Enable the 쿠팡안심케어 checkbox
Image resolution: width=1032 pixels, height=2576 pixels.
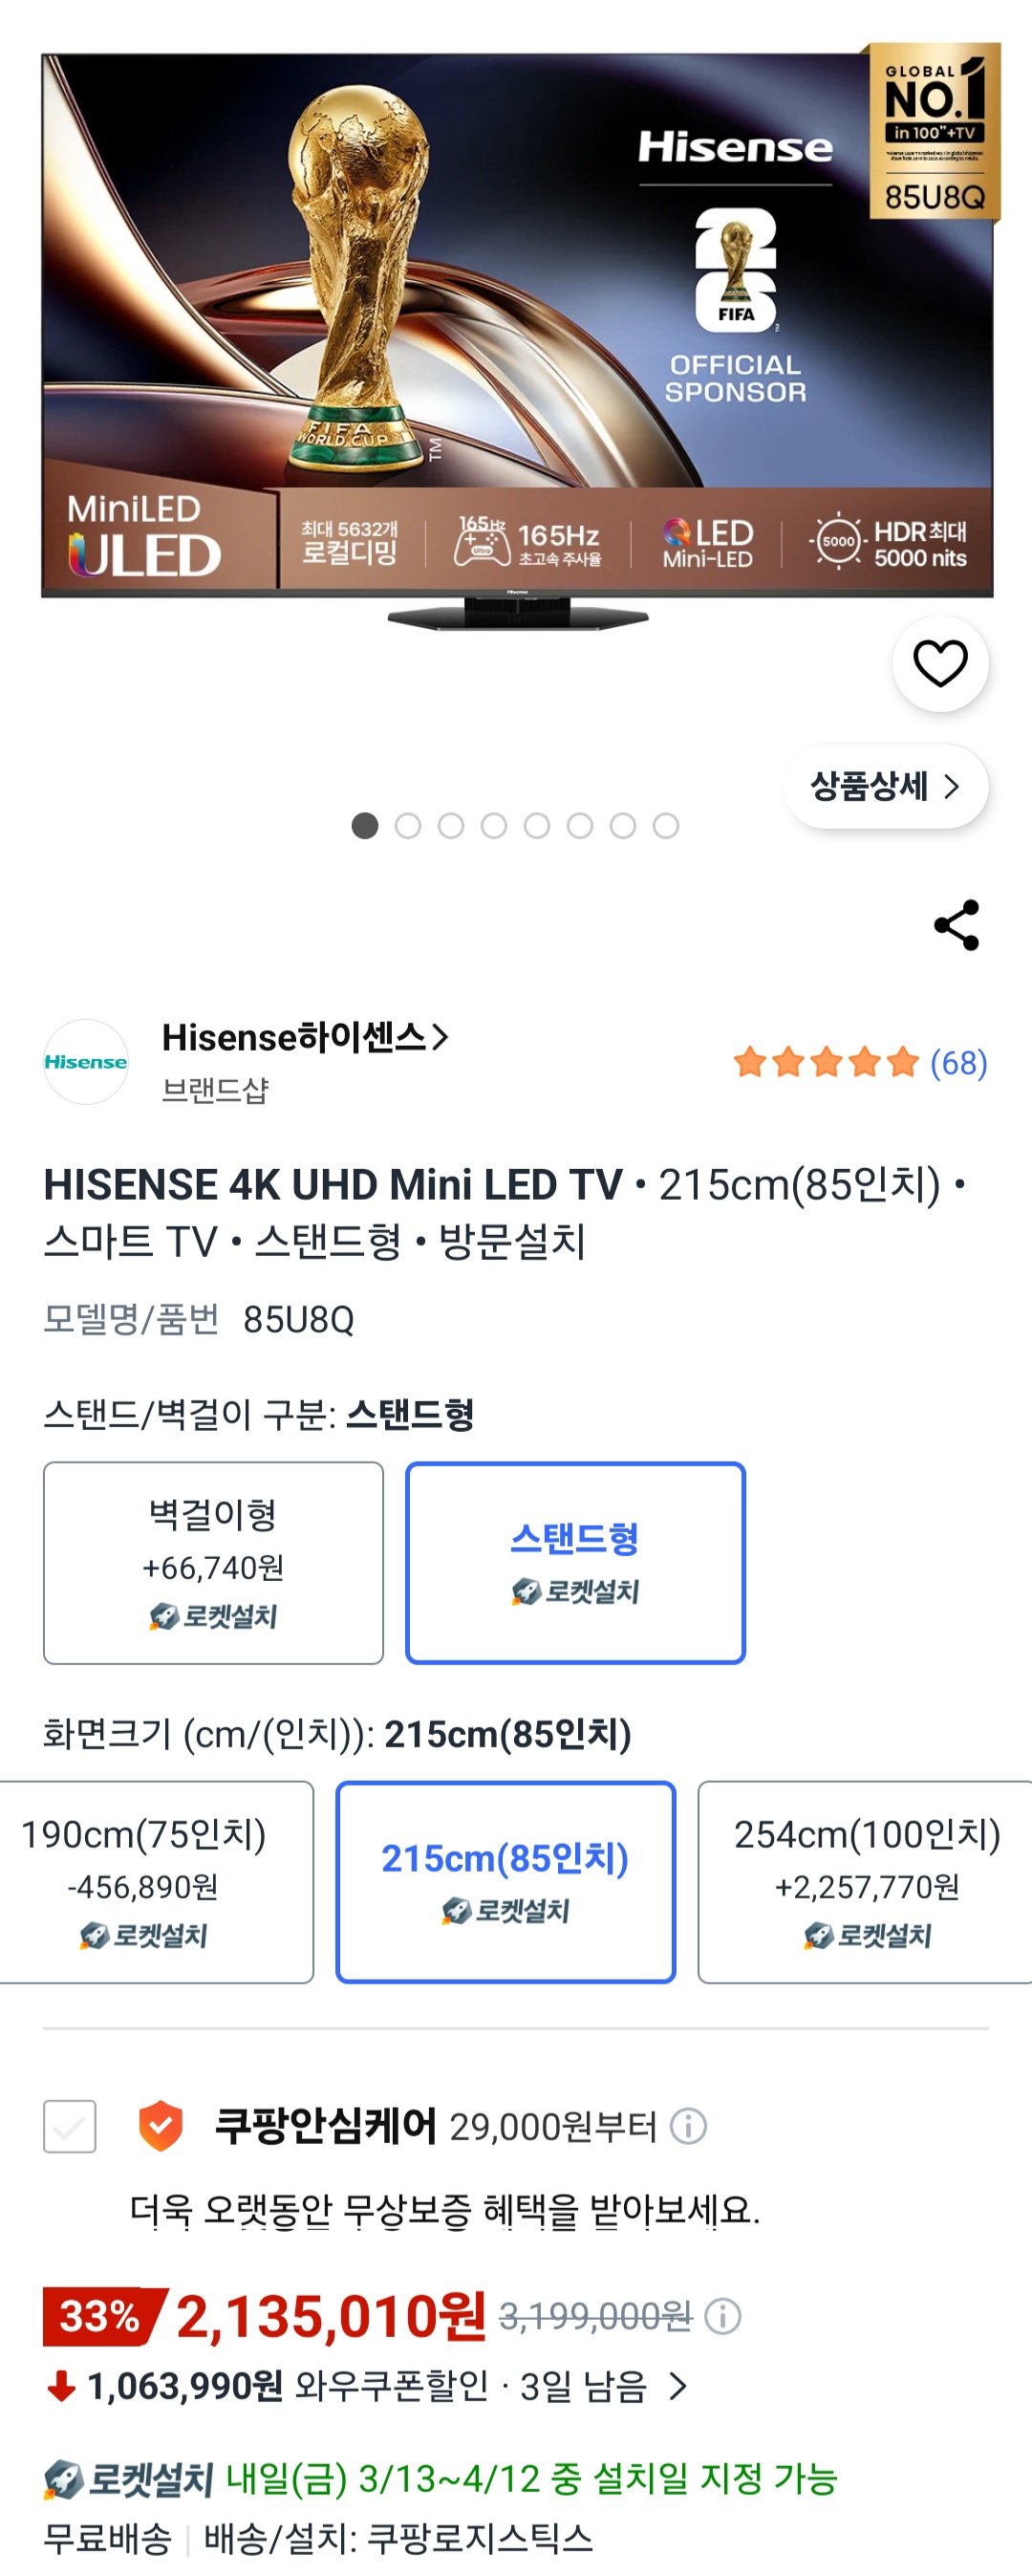70,2126
